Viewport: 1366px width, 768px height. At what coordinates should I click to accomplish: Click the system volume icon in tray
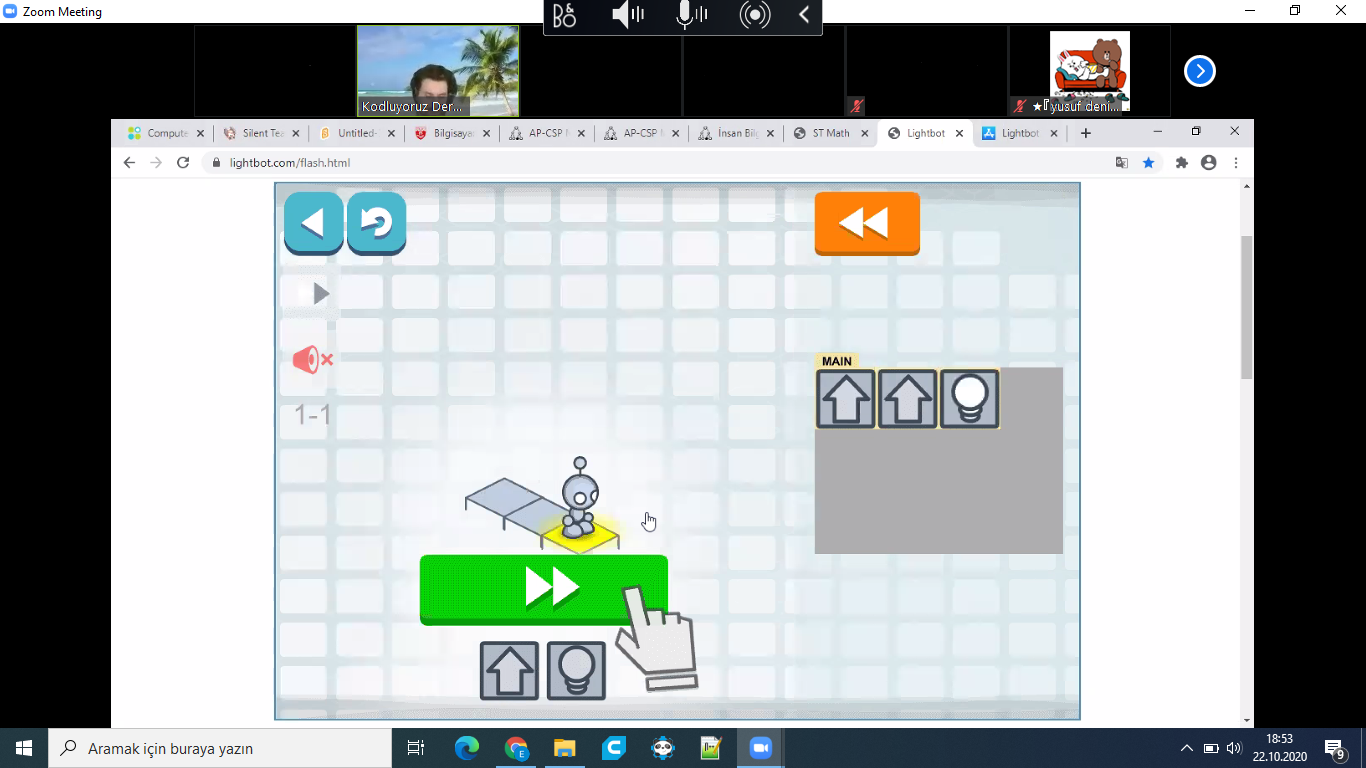click(1233, 748)
